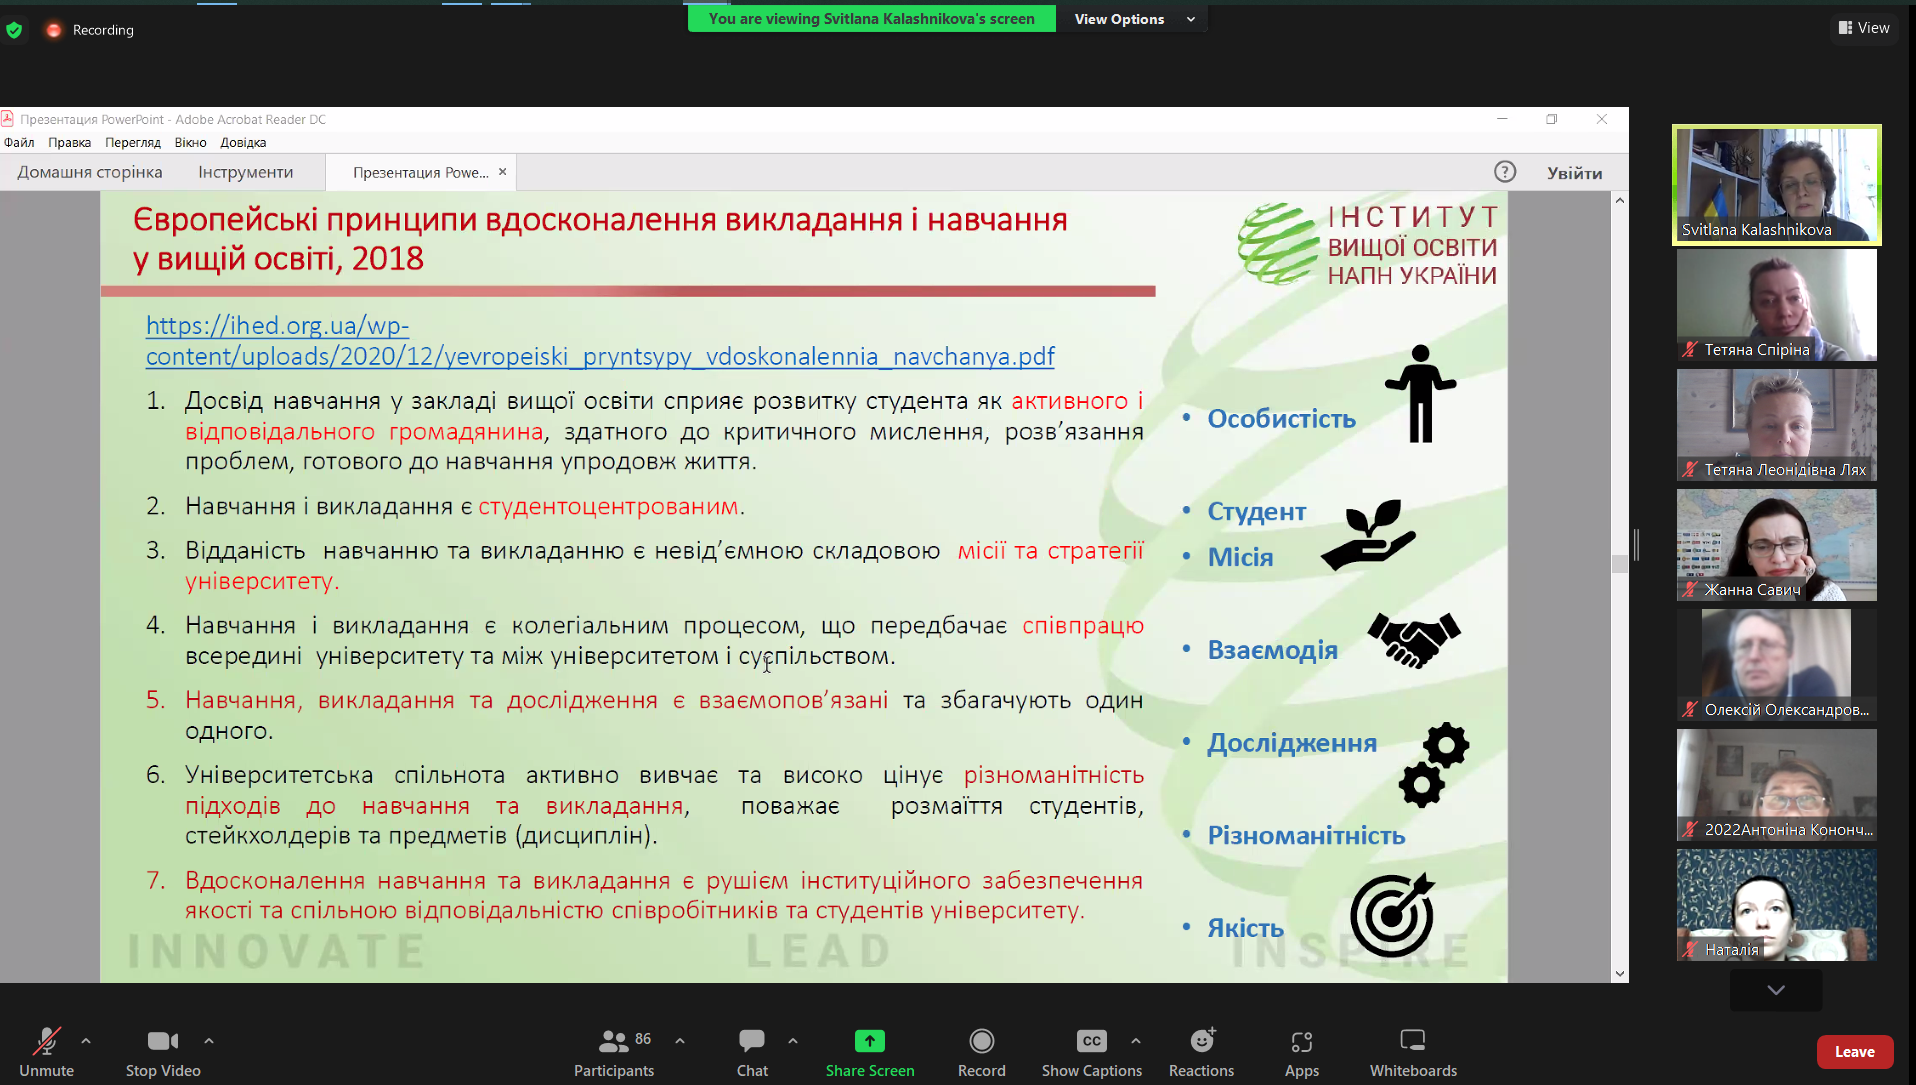The width and height of the screenshot is (1916, 1085).
Task: Toggle Stop Video camera button
Action: click(x=162, y=1042)
